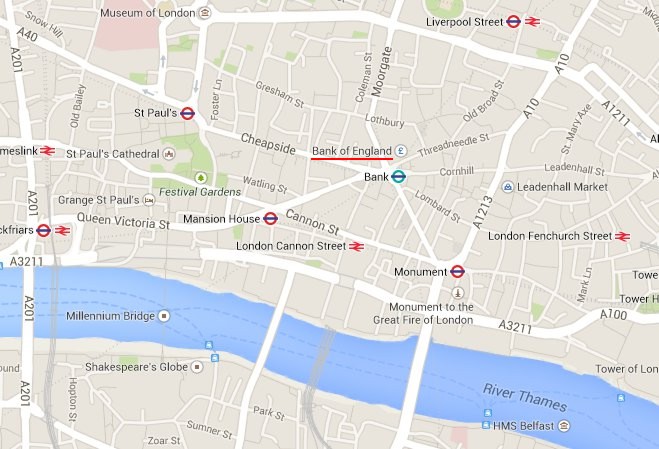Click the underlined Bank of England label

coord(352,151)
